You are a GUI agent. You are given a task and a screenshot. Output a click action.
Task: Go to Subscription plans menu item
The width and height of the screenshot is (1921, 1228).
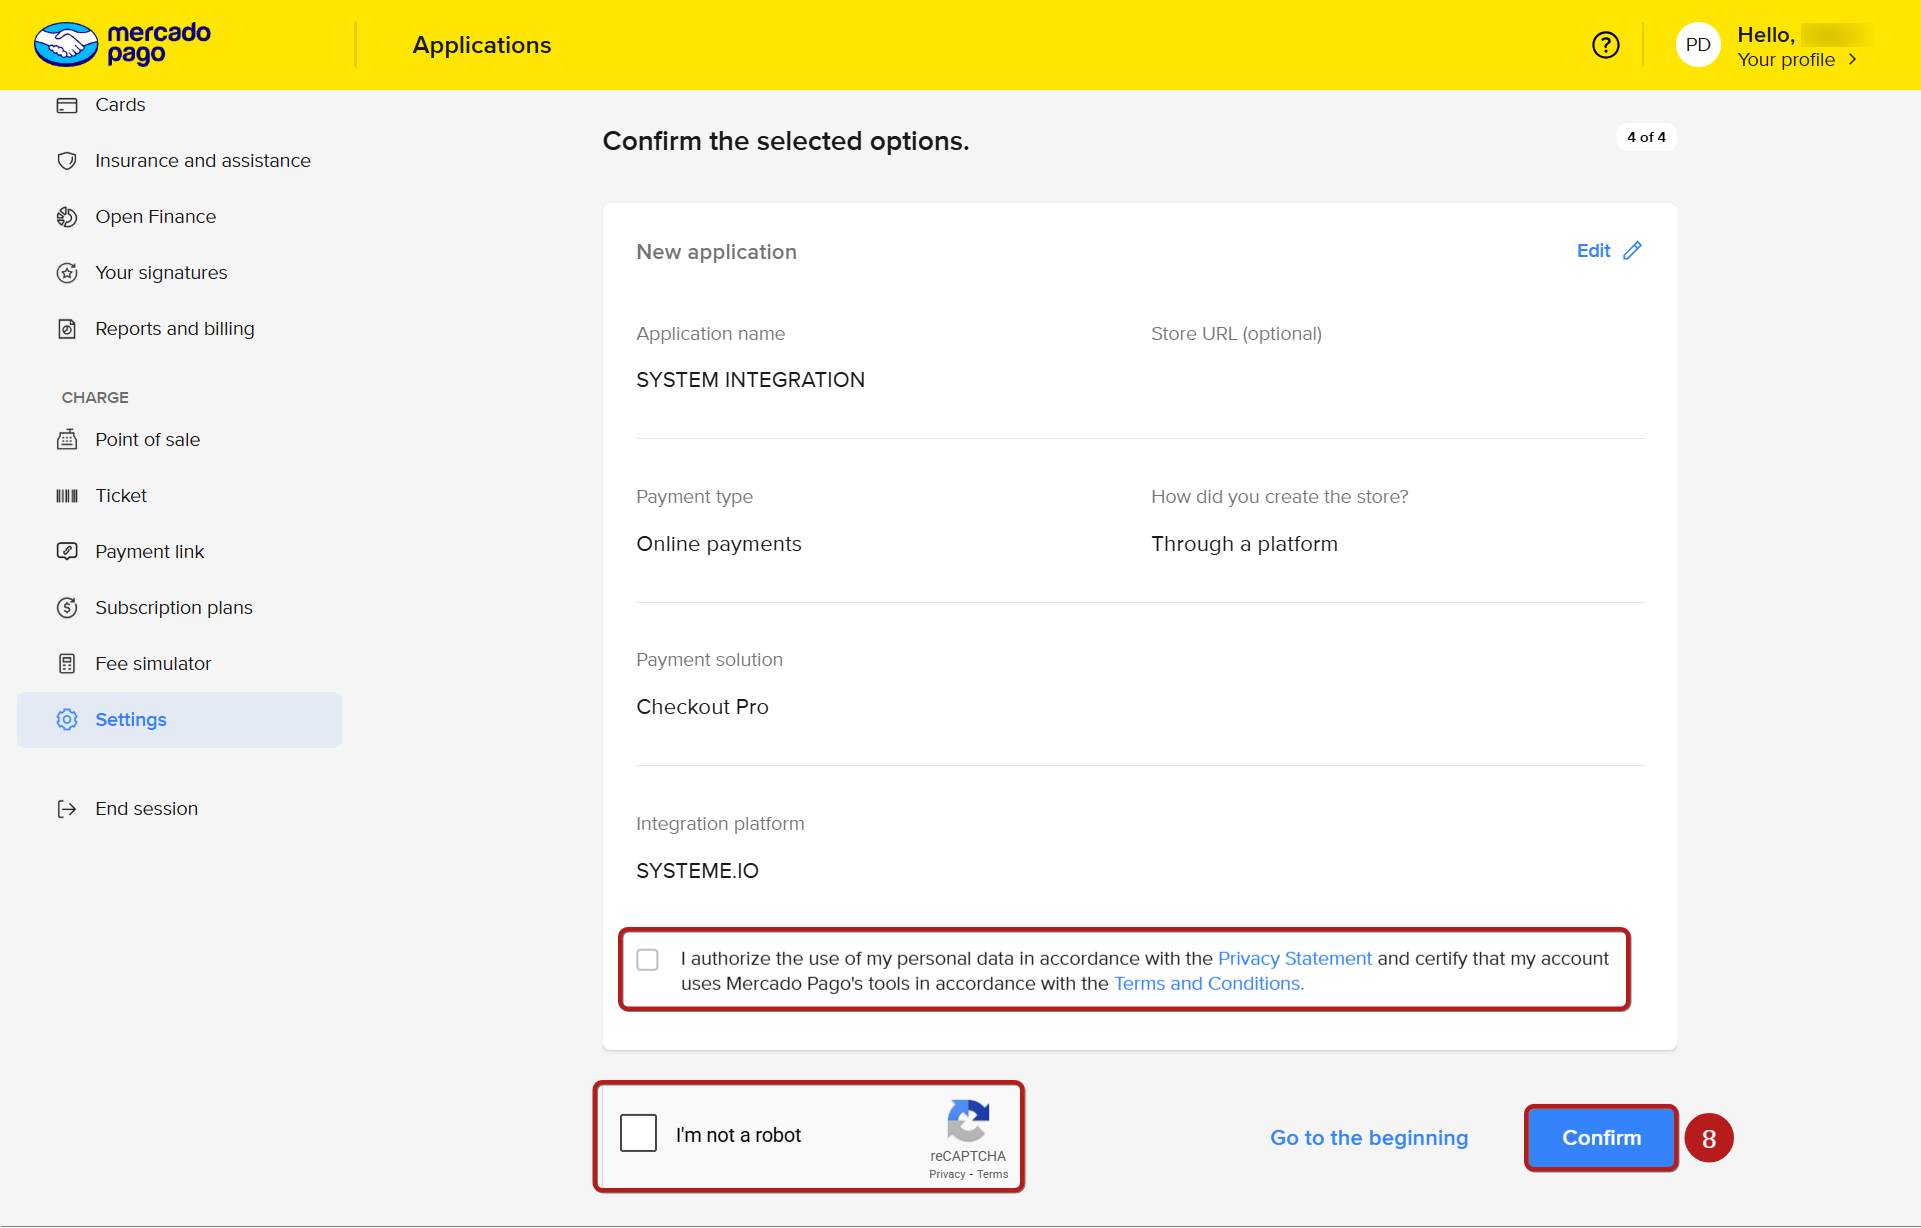click(x=173, y=608)
